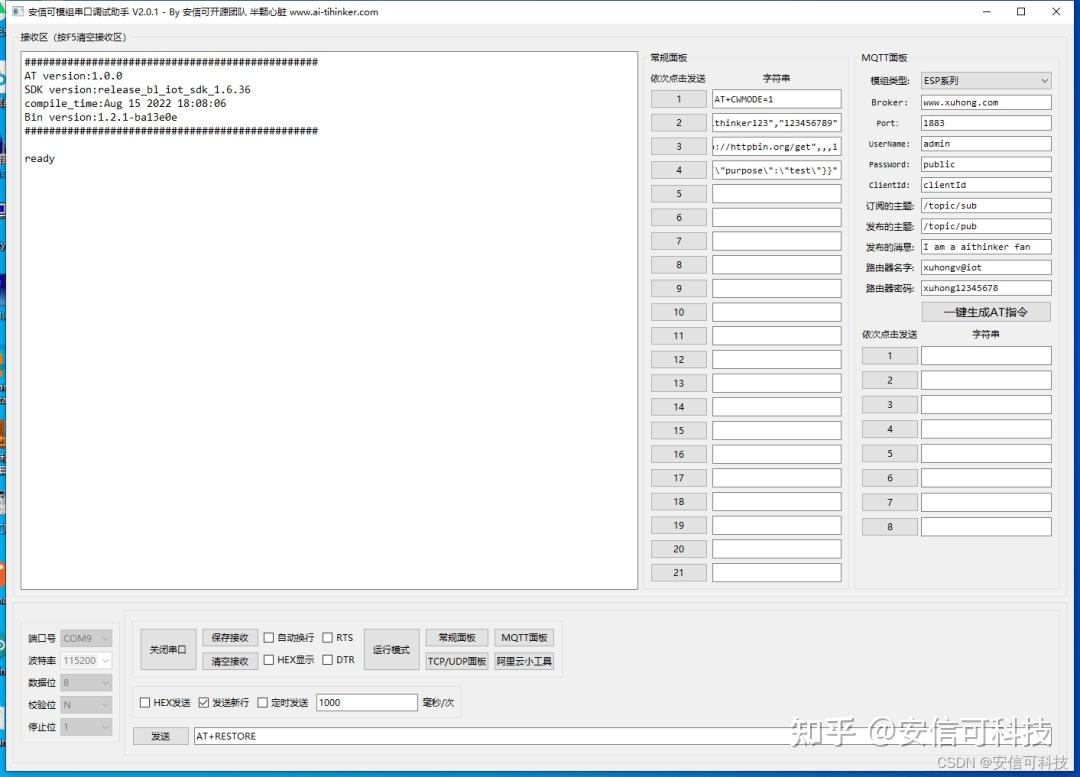Click the application icon in the title bar
This screenshot has height=777, width=1080.
coord(15,11)
